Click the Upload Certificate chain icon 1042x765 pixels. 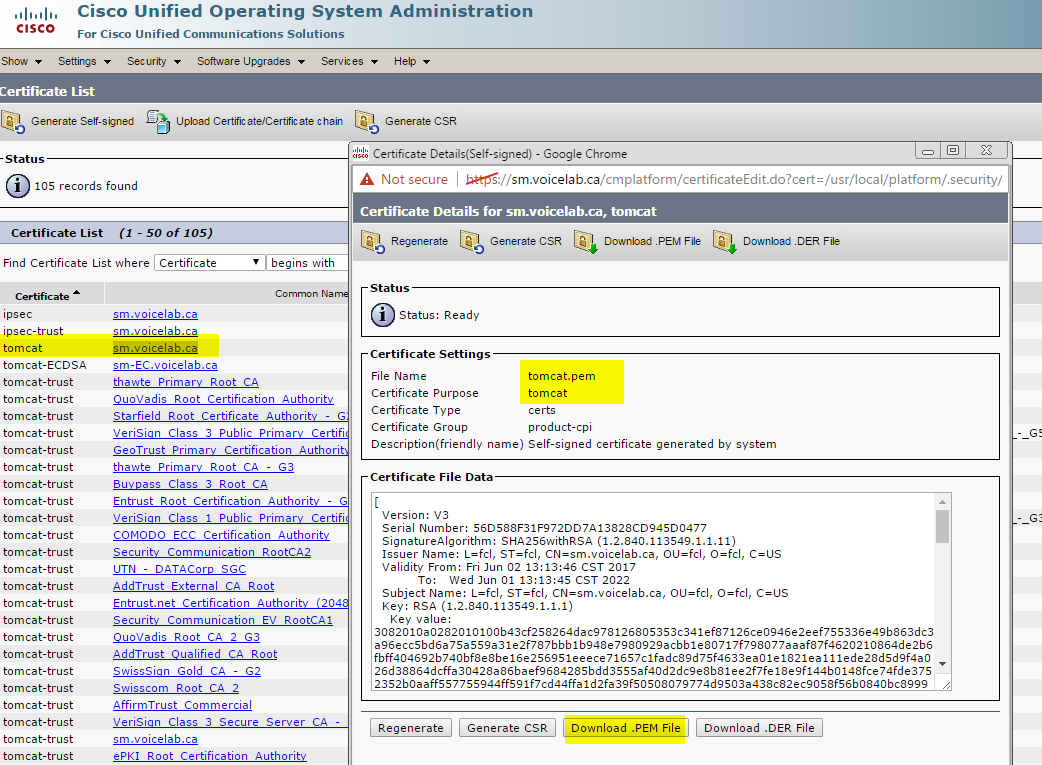tap(158, 122)
